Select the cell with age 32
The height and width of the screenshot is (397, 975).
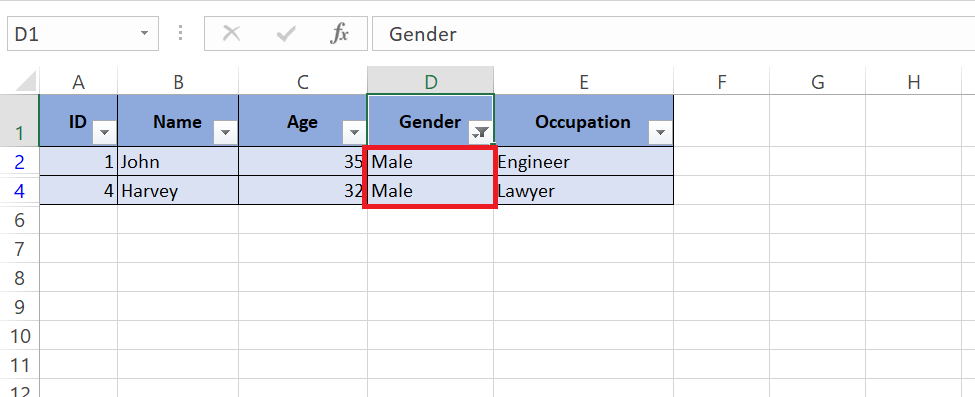[303, 190]
